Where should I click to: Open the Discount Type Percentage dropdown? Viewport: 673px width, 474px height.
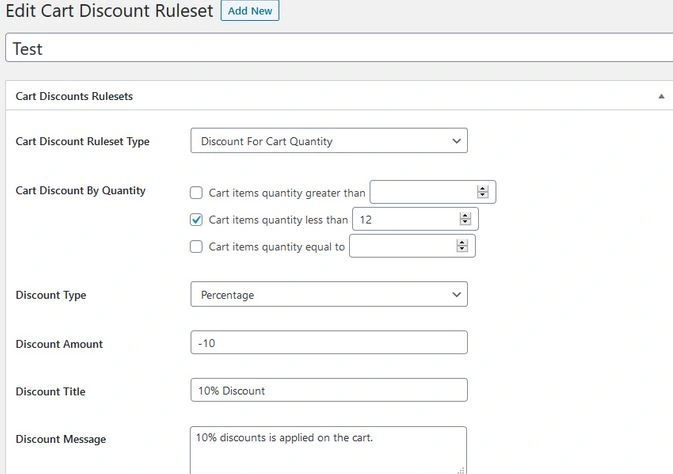(328, 295)
